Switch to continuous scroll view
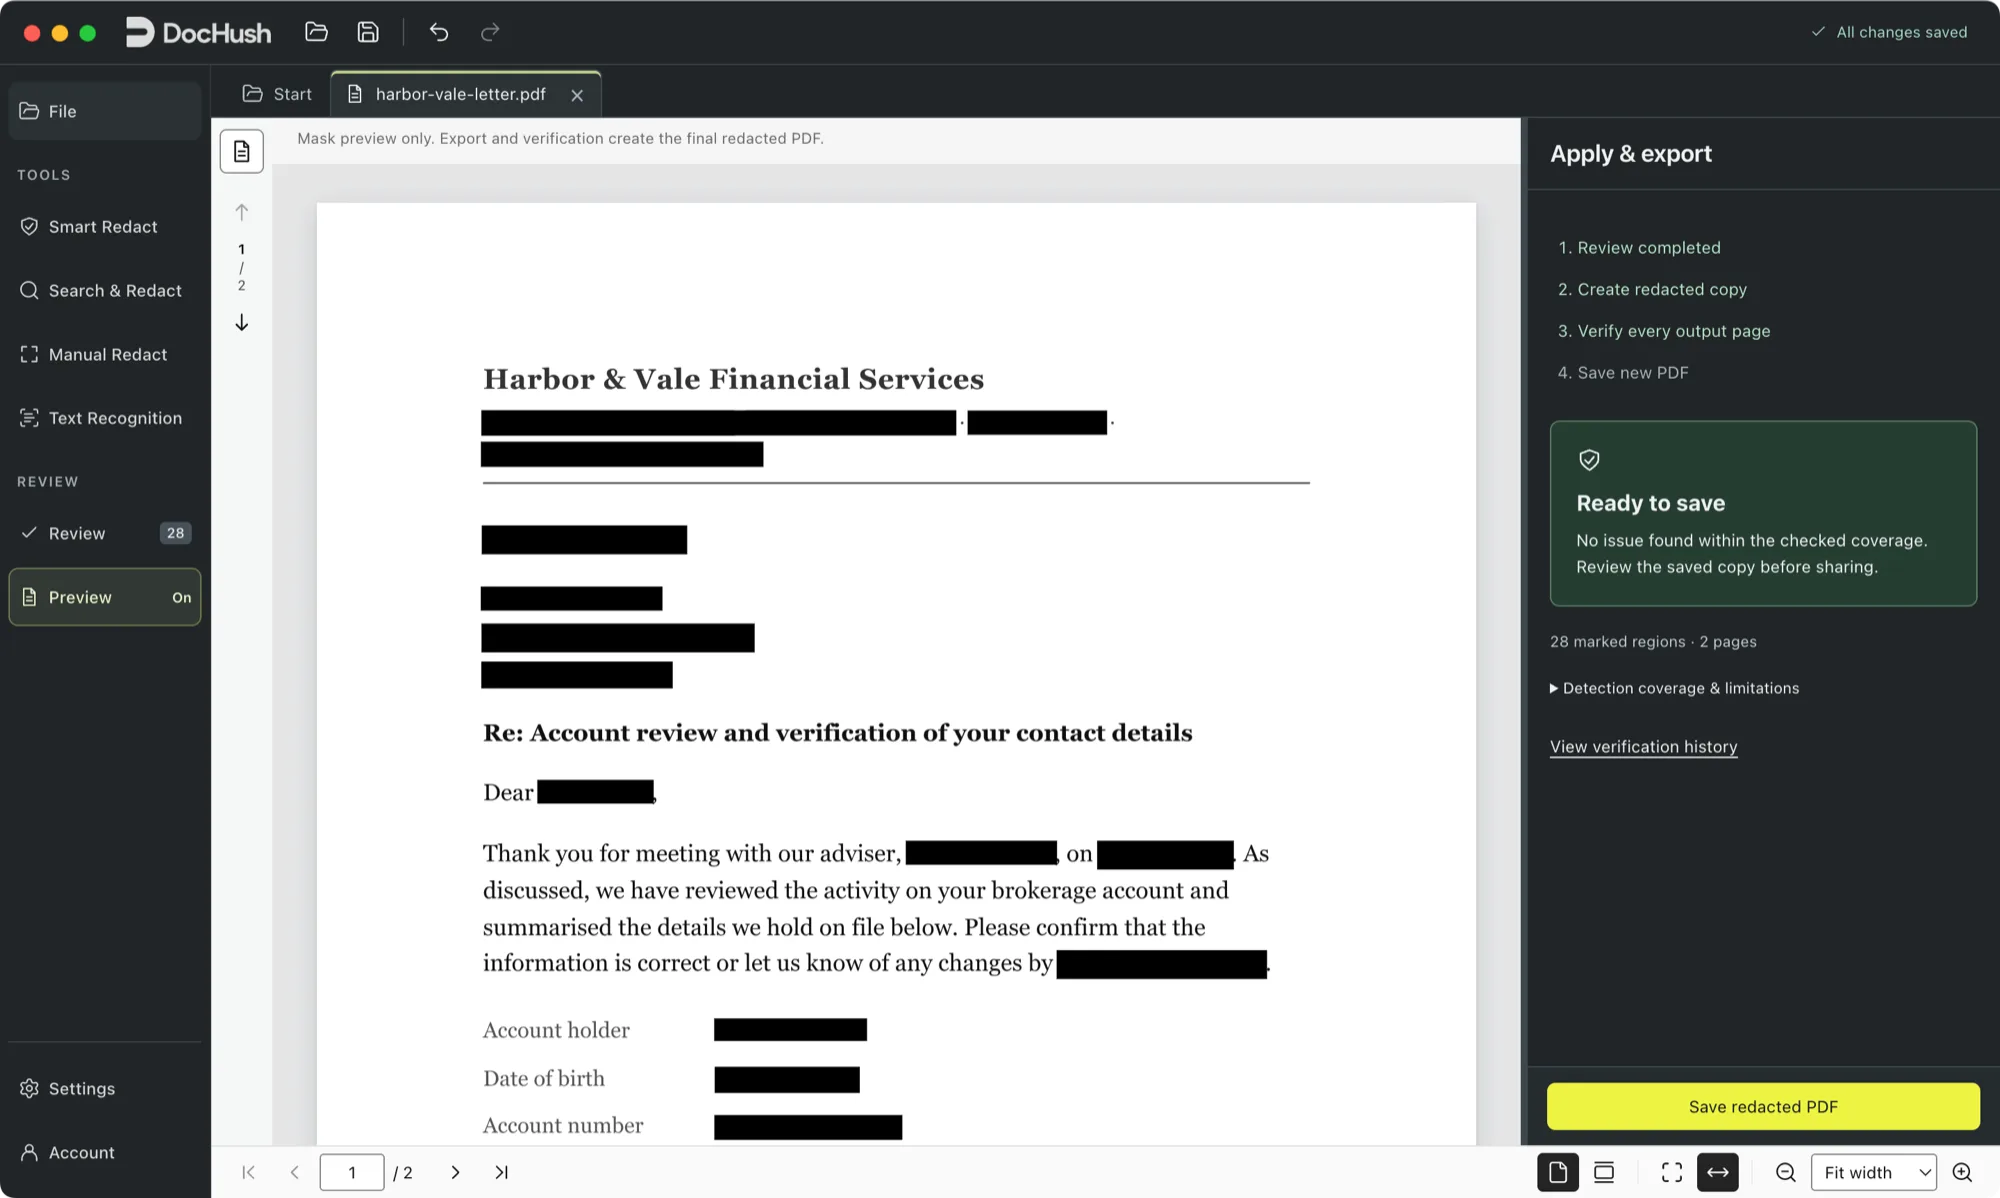This screenshot has width=2000, height=1198. 1604,1172
